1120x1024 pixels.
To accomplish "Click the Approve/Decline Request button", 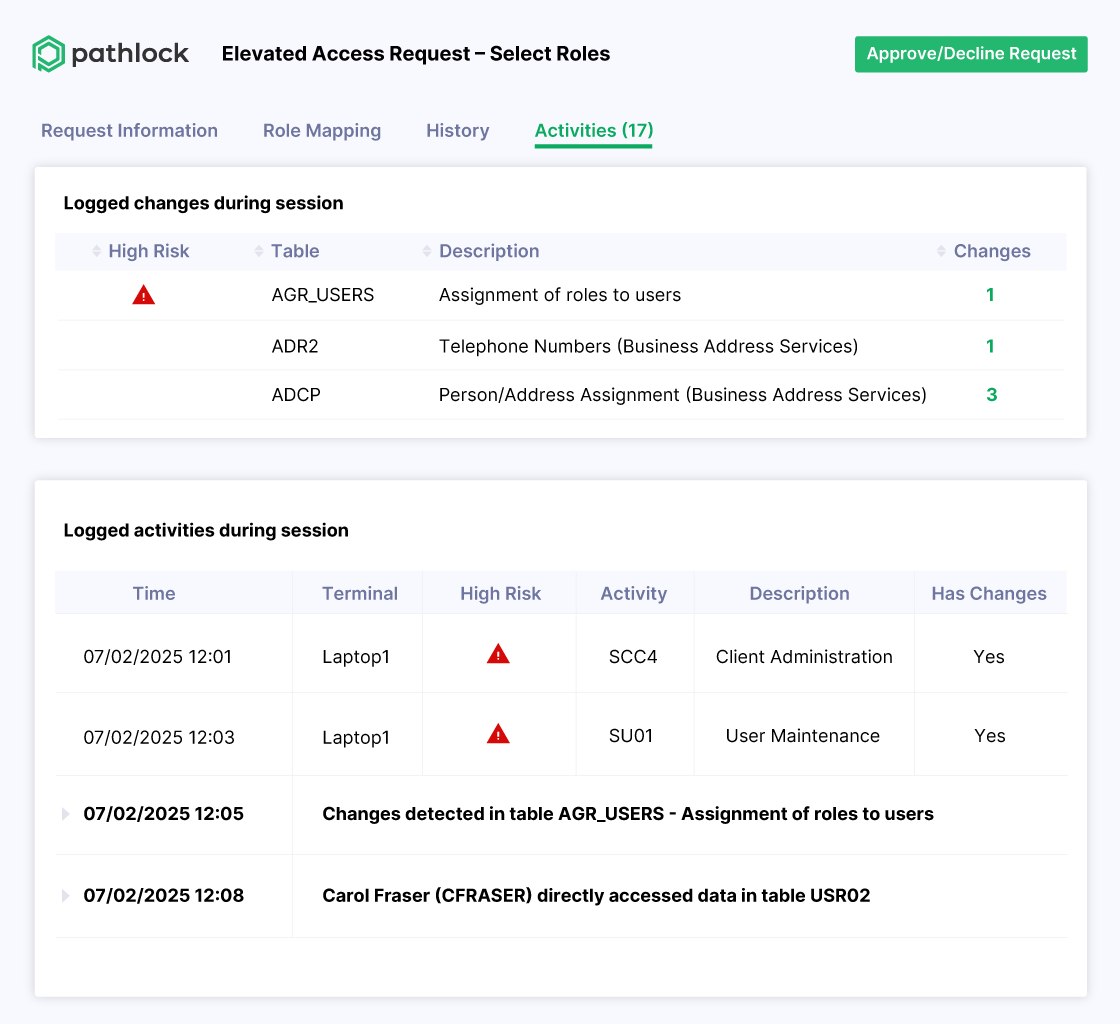I will tap(970, 54).
